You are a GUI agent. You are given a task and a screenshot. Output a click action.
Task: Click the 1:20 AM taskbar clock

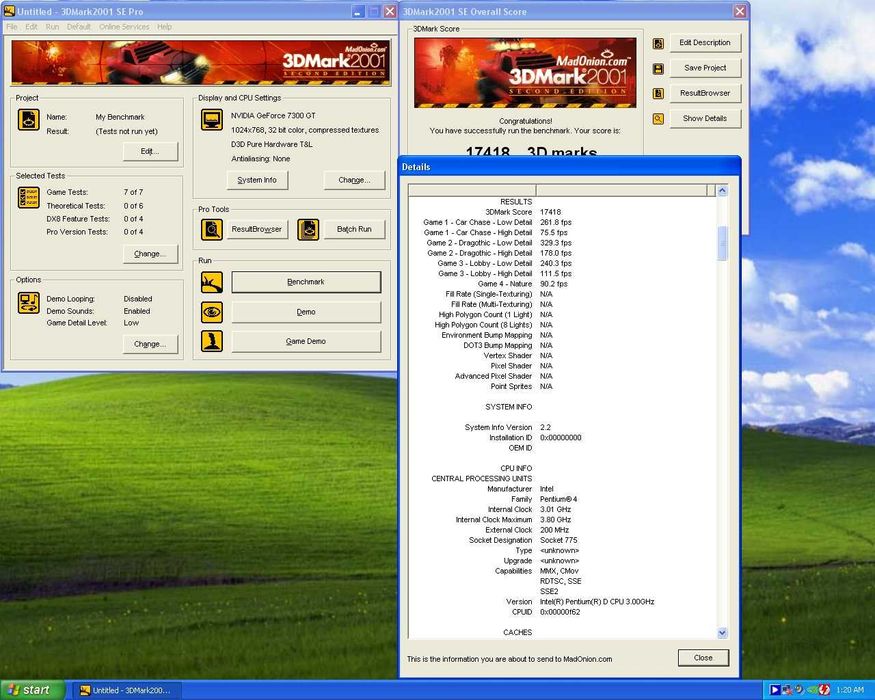(x=850, y=691)
